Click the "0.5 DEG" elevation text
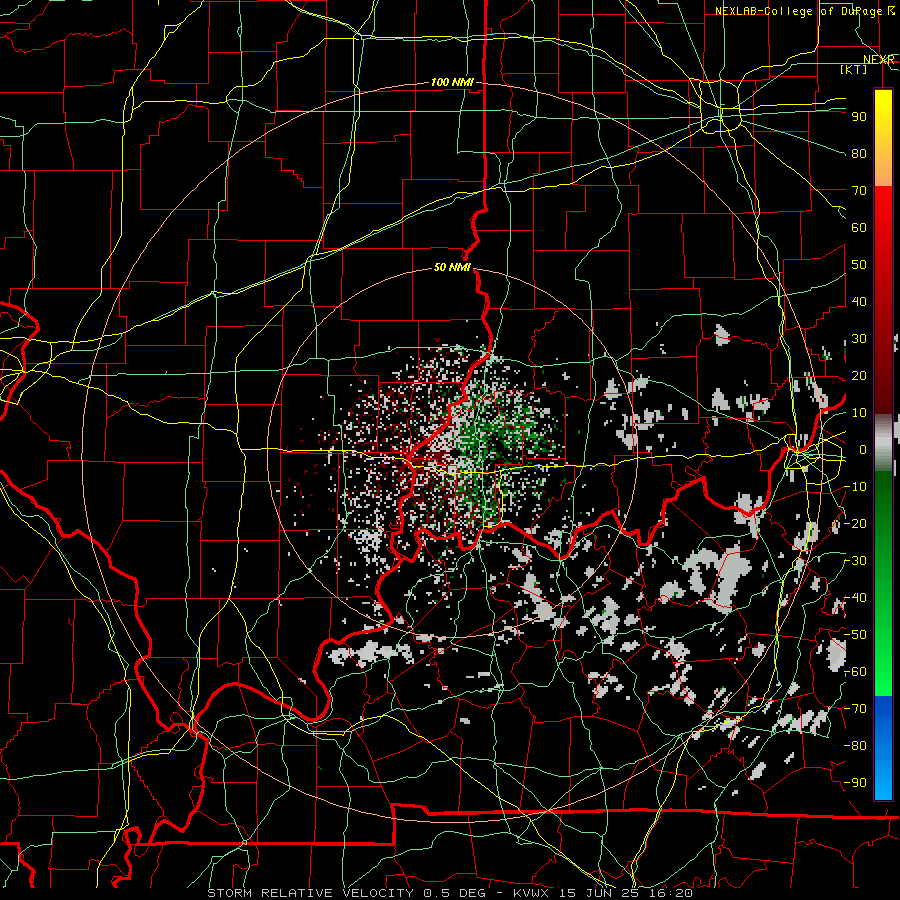The height and width of the screenshot is (900, 900). (454, 893)
